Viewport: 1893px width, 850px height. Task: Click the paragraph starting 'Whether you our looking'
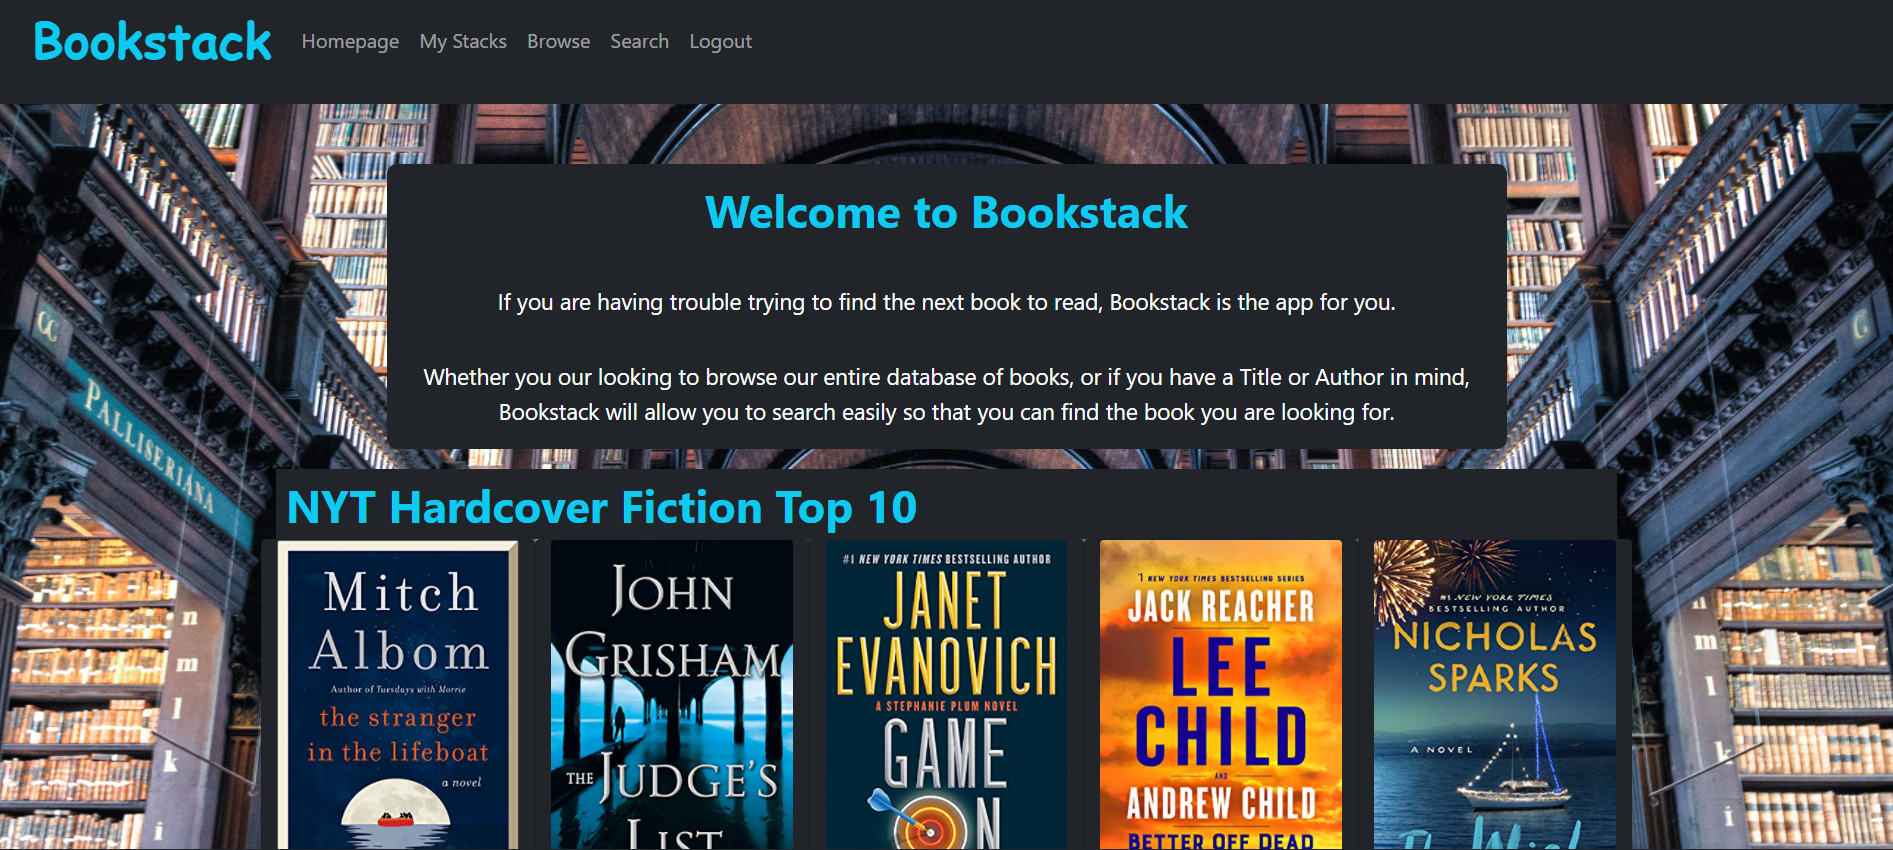946,395
